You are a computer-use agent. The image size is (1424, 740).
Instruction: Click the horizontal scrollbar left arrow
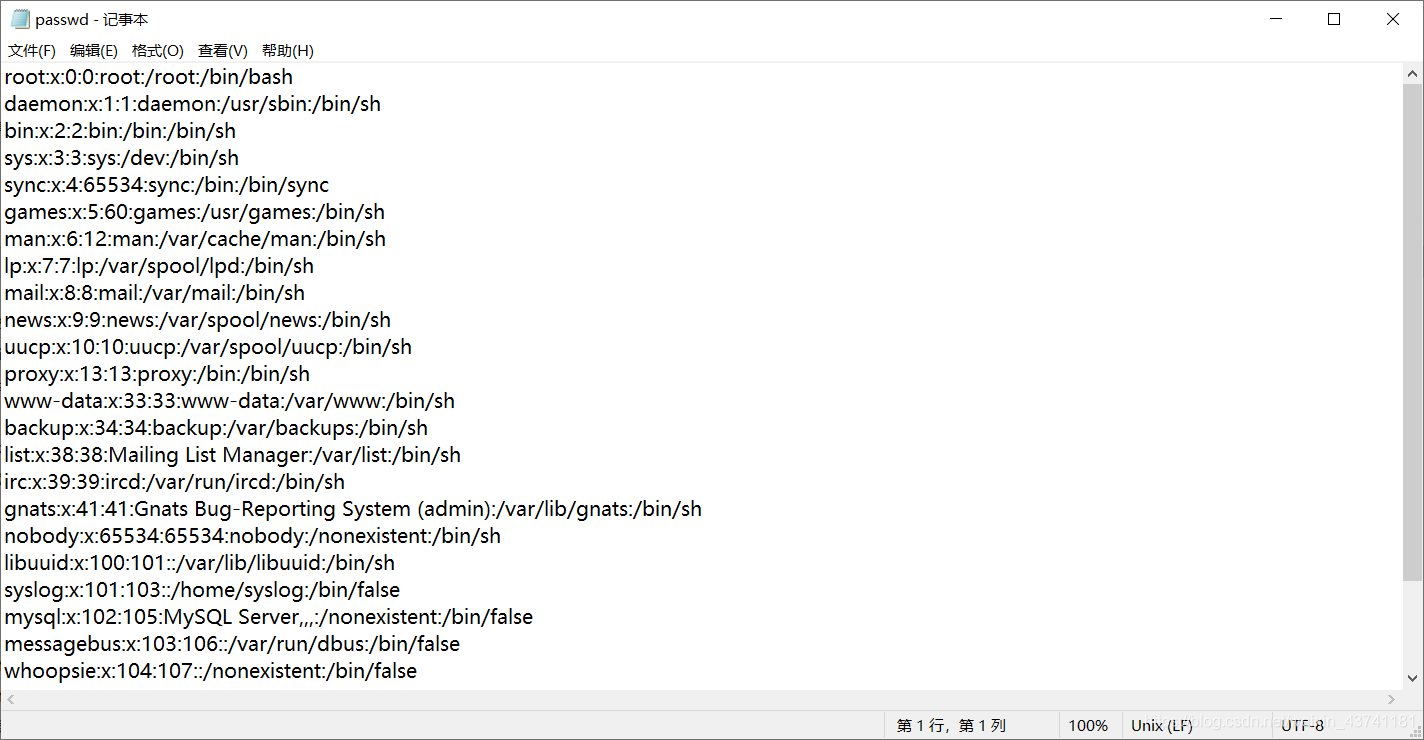10,700
